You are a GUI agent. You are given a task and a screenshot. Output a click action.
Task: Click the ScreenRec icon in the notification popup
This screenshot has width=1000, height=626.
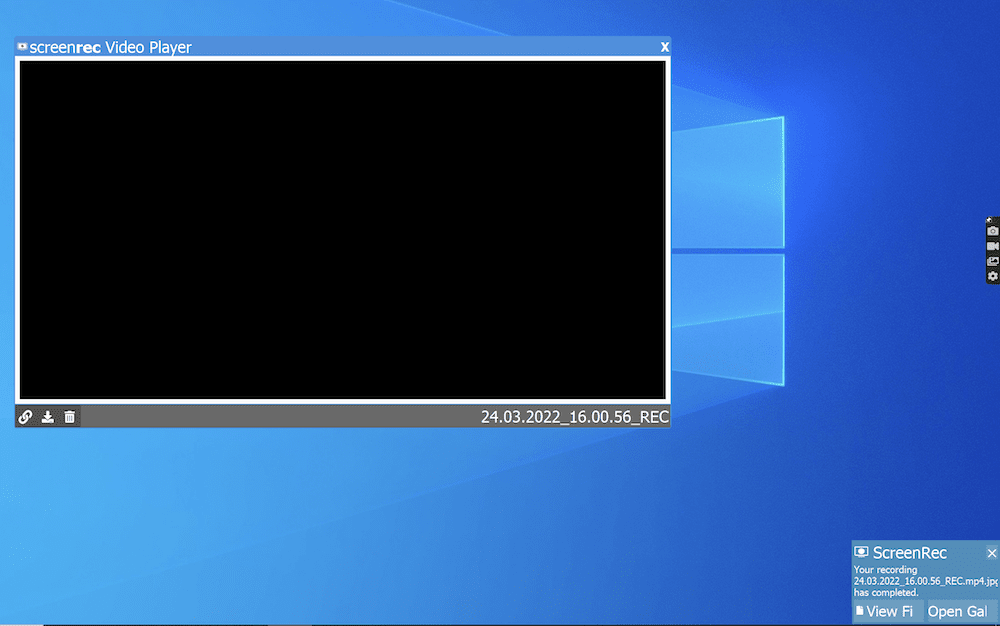pos(861,552)
